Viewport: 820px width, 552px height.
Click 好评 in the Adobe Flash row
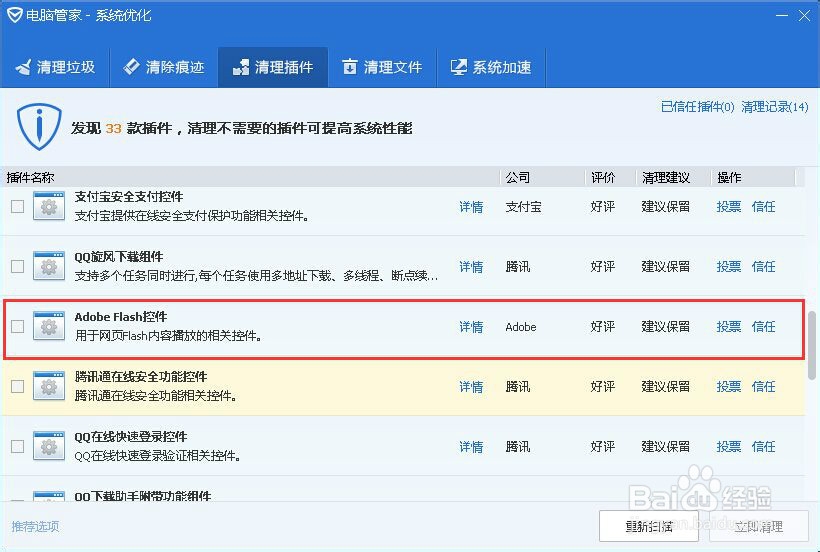point(603,327)
